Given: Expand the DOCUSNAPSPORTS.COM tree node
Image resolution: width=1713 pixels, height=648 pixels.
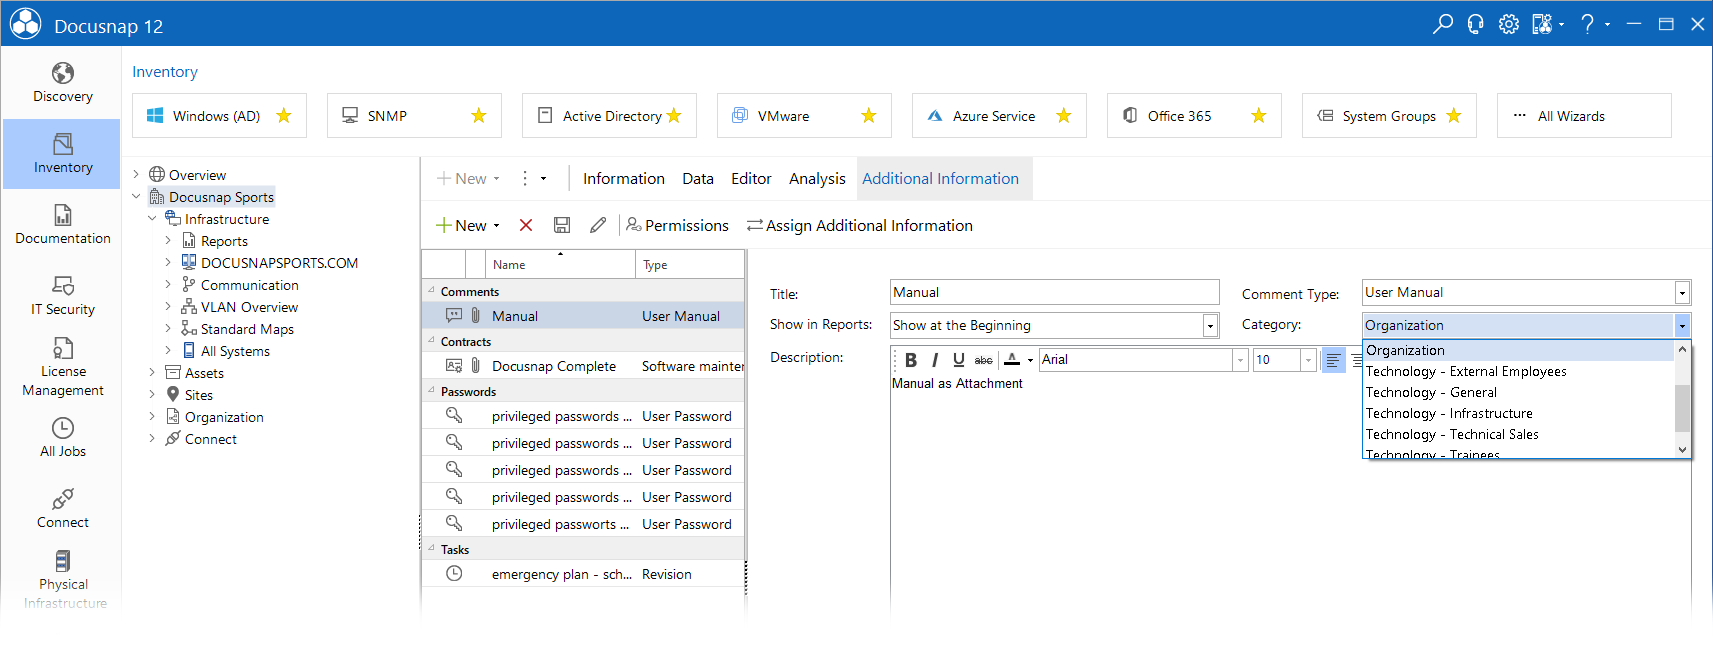Looking at the screenshot, I should (168, 263).
